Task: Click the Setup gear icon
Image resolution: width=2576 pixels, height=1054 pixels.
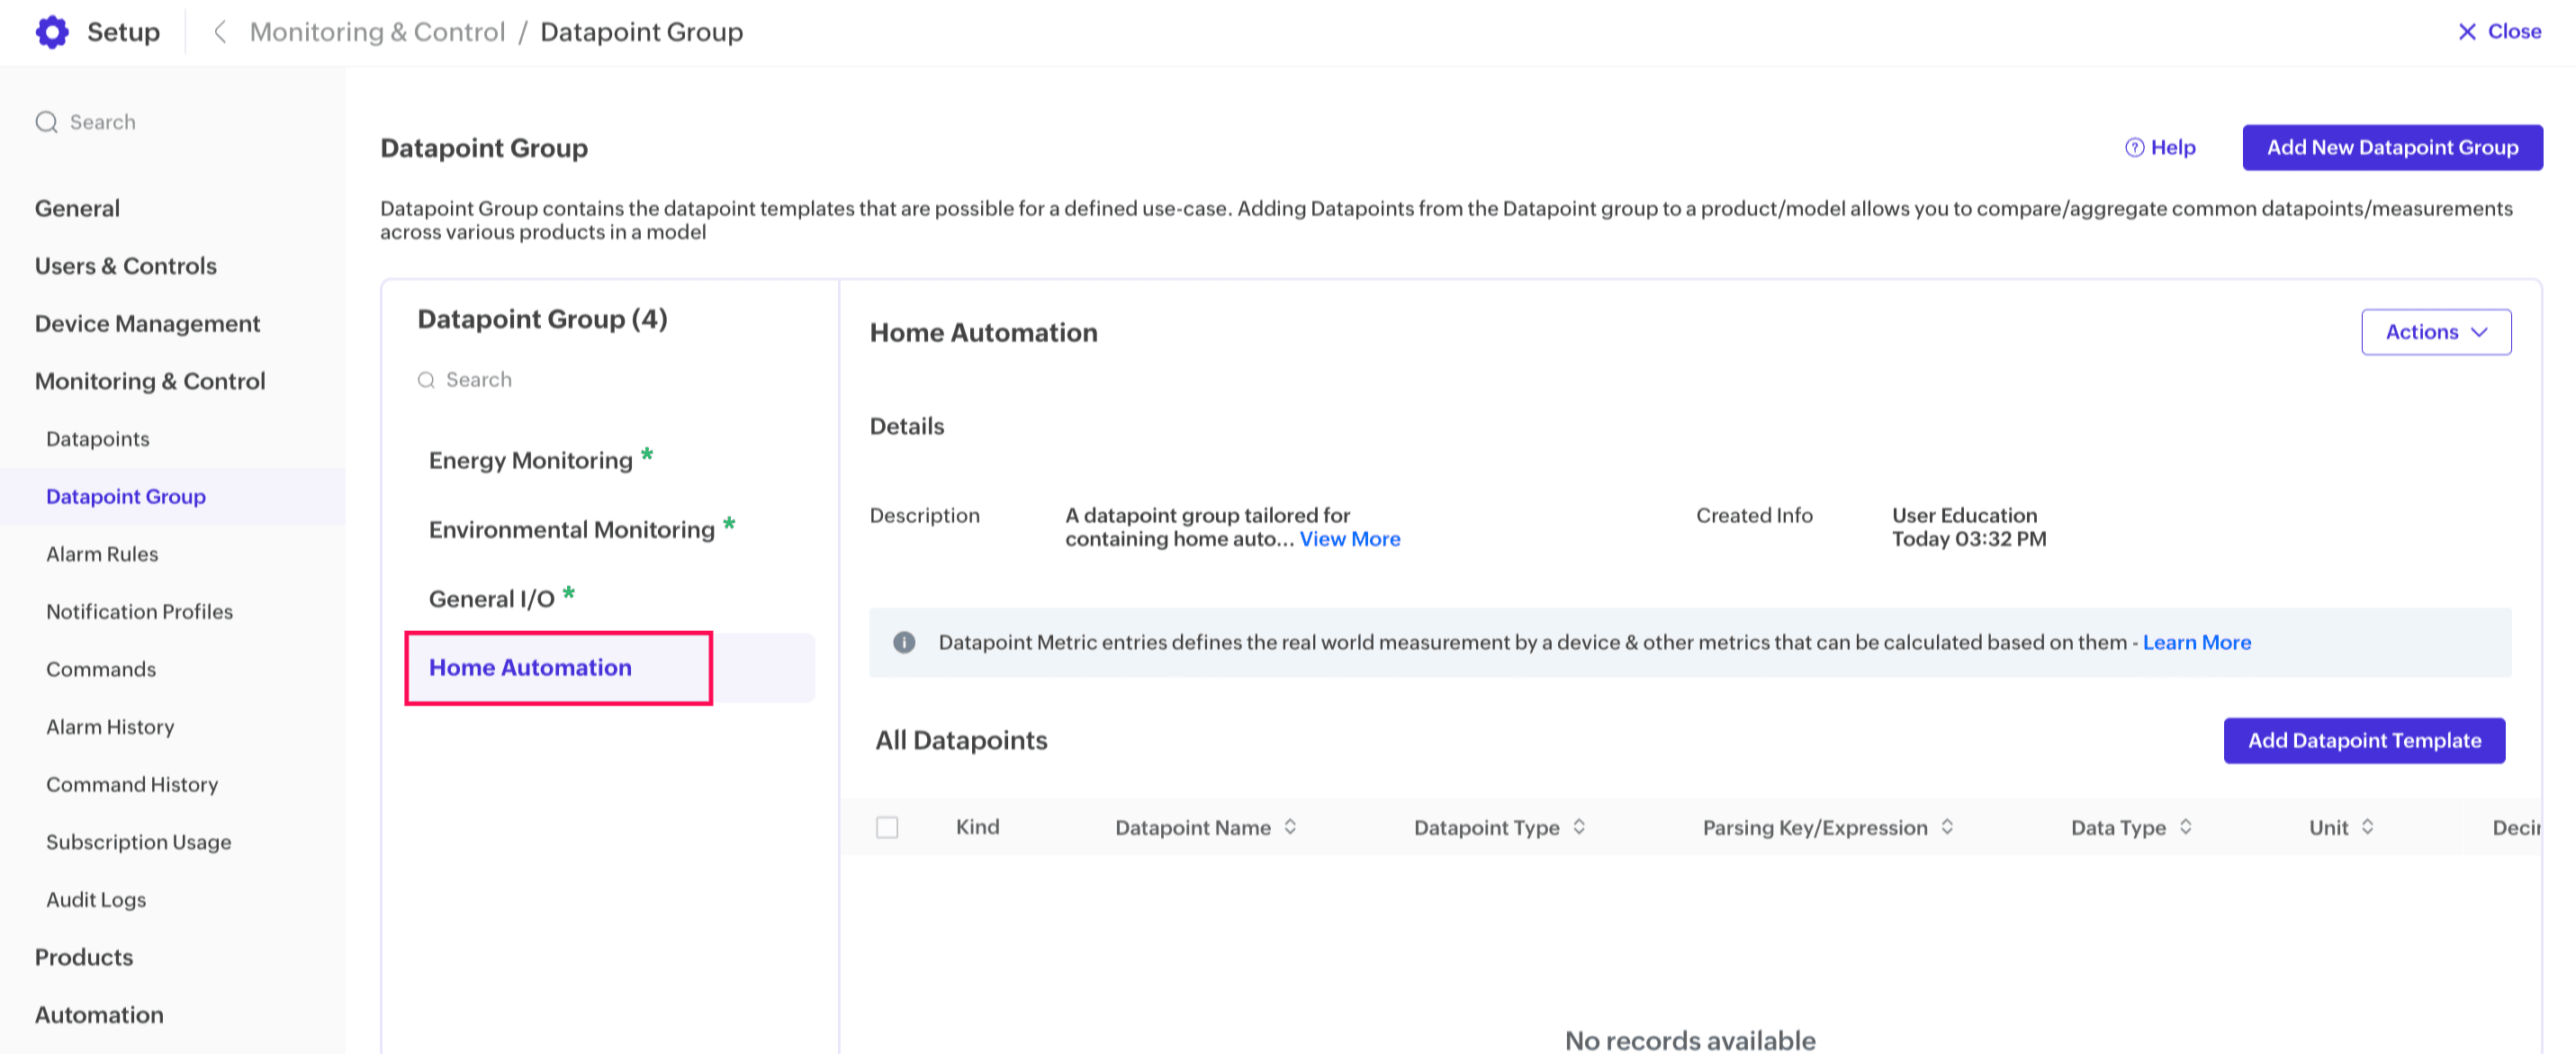Action: coord(52,32)
